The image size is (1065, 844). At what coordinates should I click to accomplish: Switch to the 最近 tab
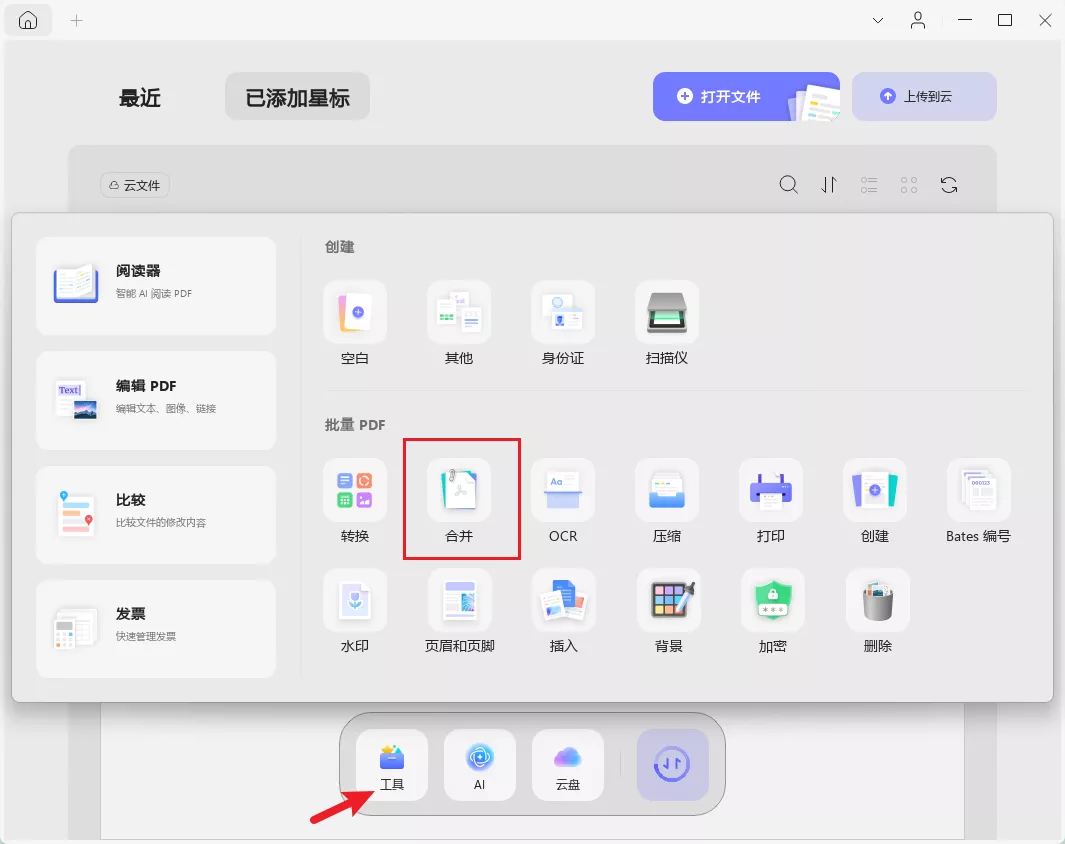139,97
